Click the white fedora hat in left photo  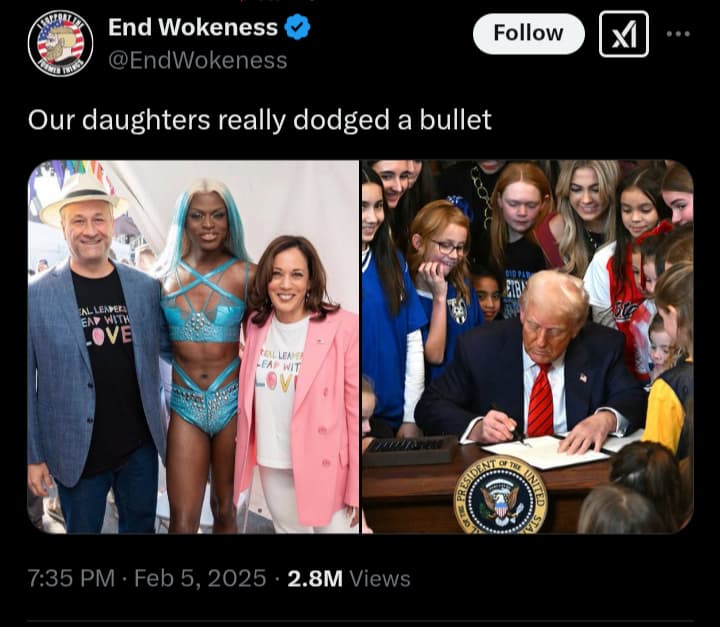(79, 197)
